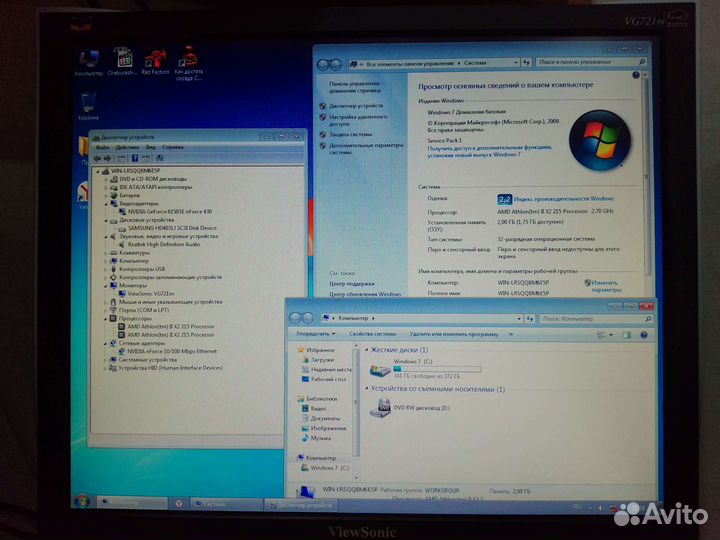Click the forward arrow in Device Manager toolbar
Viewport: 720px width, 540px height.
(107, 158)
